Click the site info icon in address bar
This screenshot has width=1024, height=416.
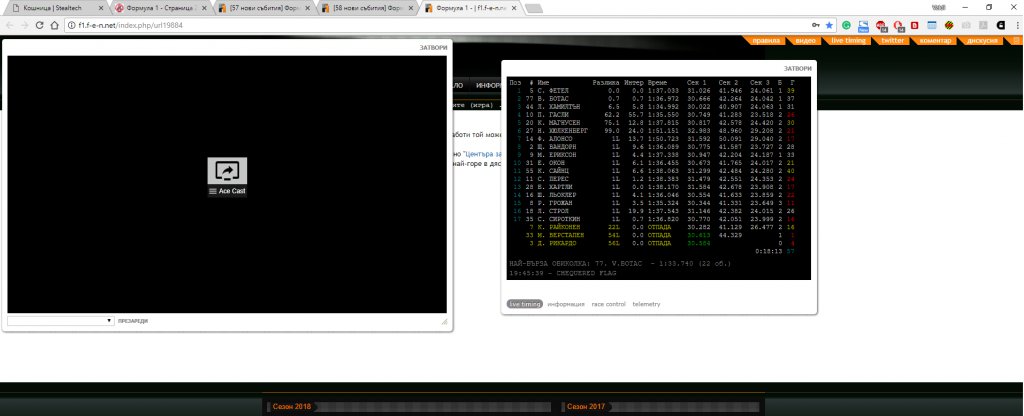pos(71,25)
